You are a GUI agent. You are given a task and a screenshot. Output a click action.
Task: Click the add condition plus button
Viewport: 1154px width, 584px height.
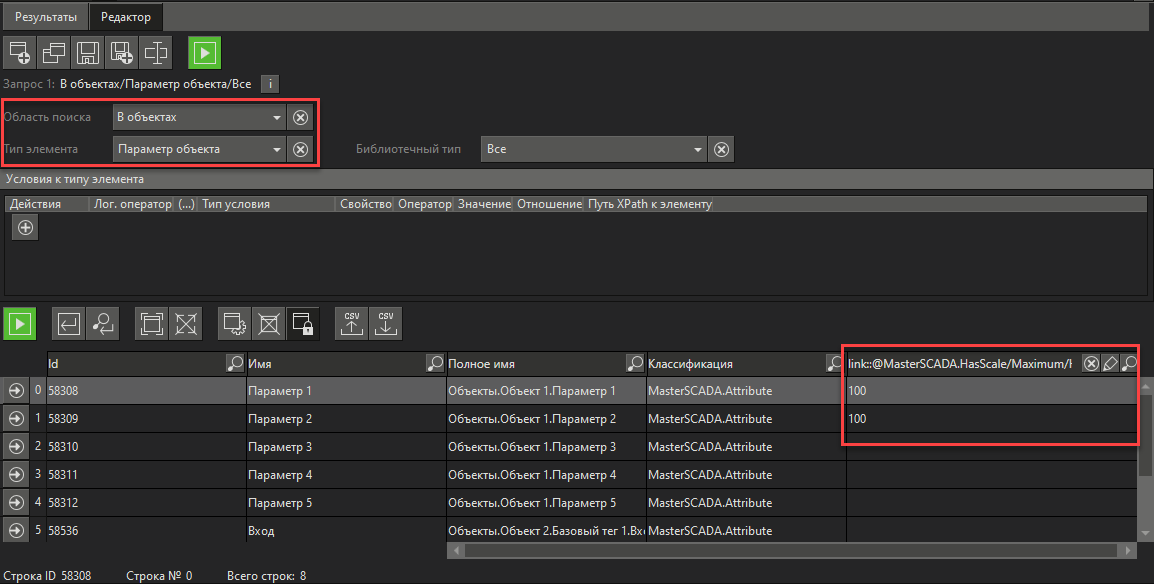(26, 228)
